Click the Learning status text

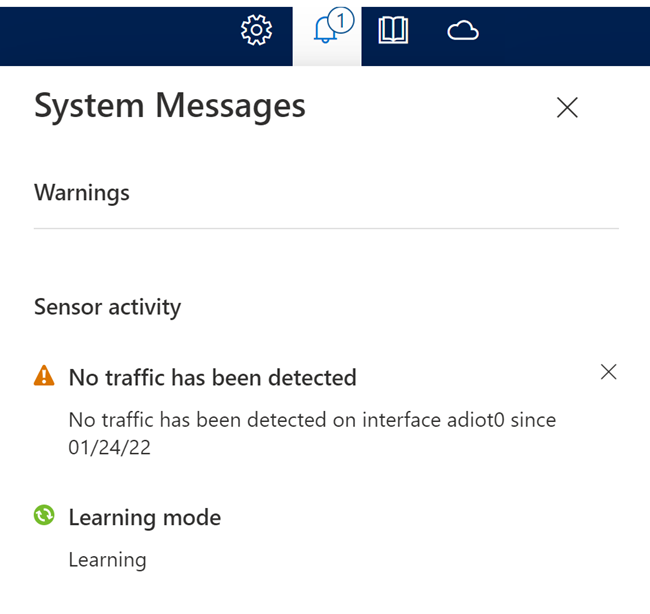click(107, 560)
